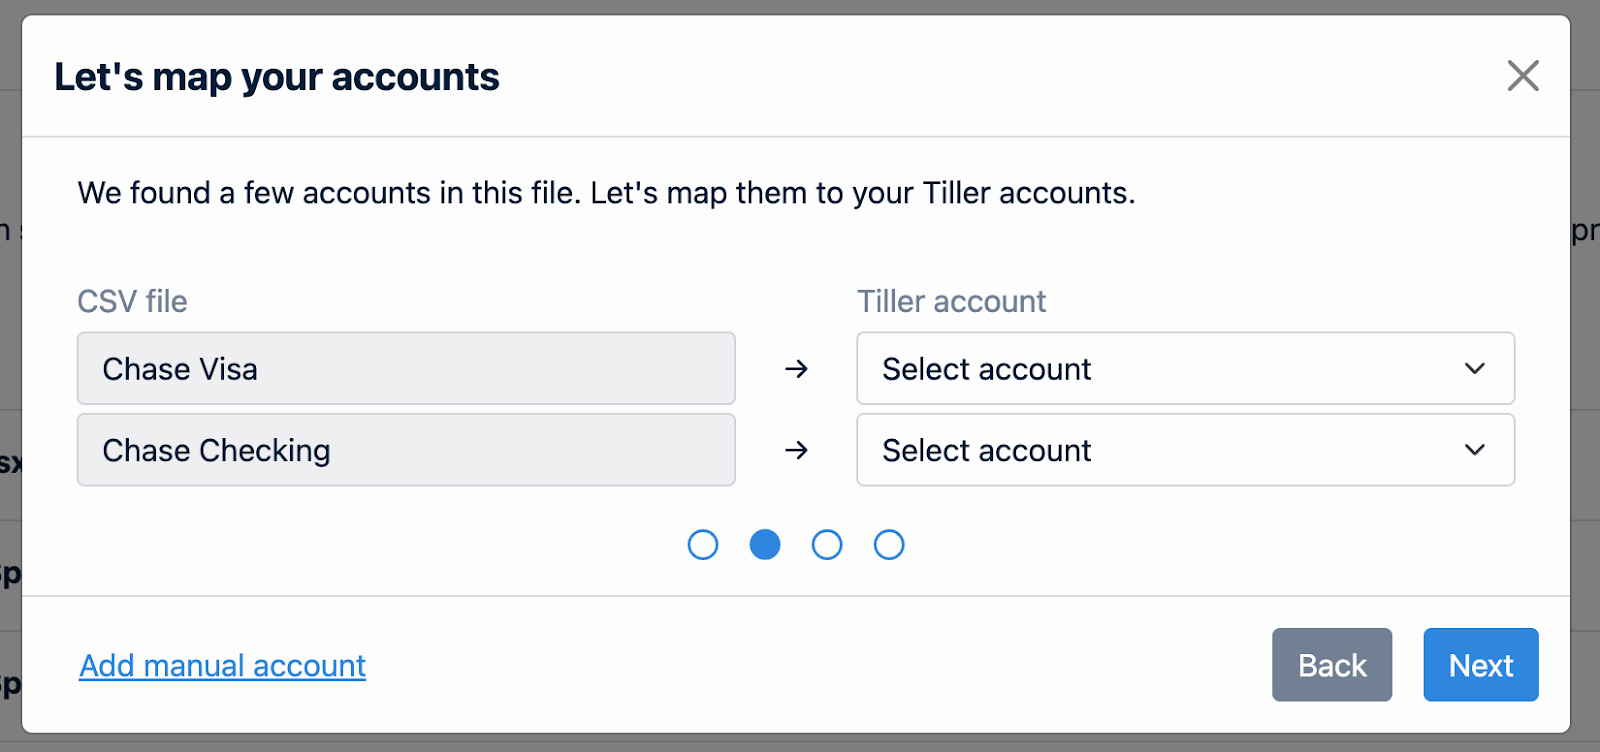This screenshot has width=1600, height=752.
Task: Click the arrow next to Chase Checking
Action: pos(796,450)
